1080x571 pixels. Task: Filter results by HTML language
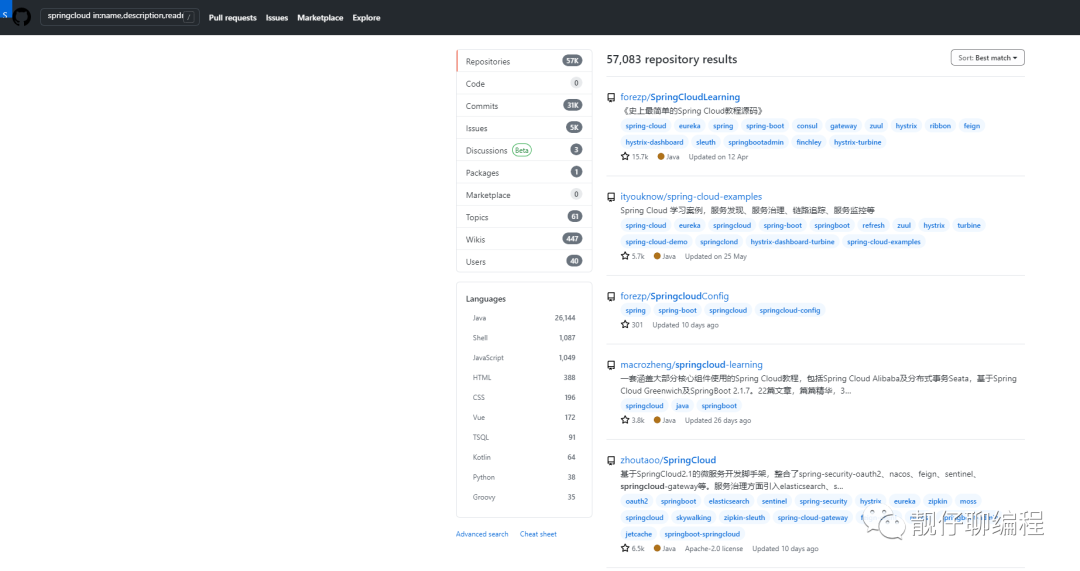pyautogui.click(x=523, y=377)
